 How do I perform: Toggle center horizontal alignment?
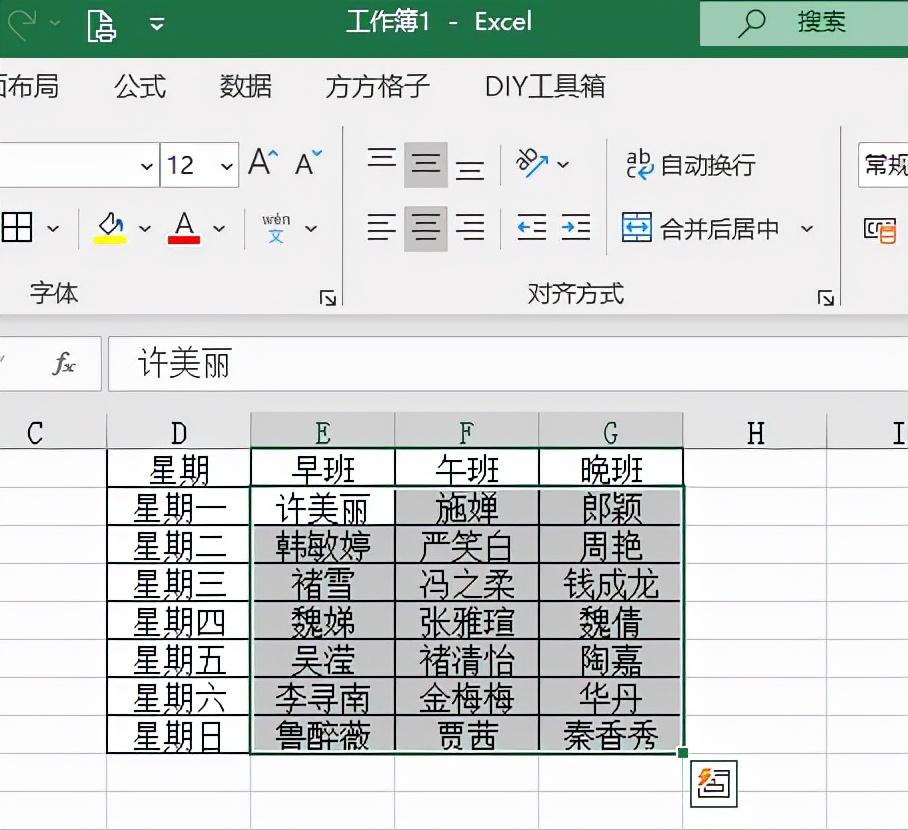tap(425, 228)
